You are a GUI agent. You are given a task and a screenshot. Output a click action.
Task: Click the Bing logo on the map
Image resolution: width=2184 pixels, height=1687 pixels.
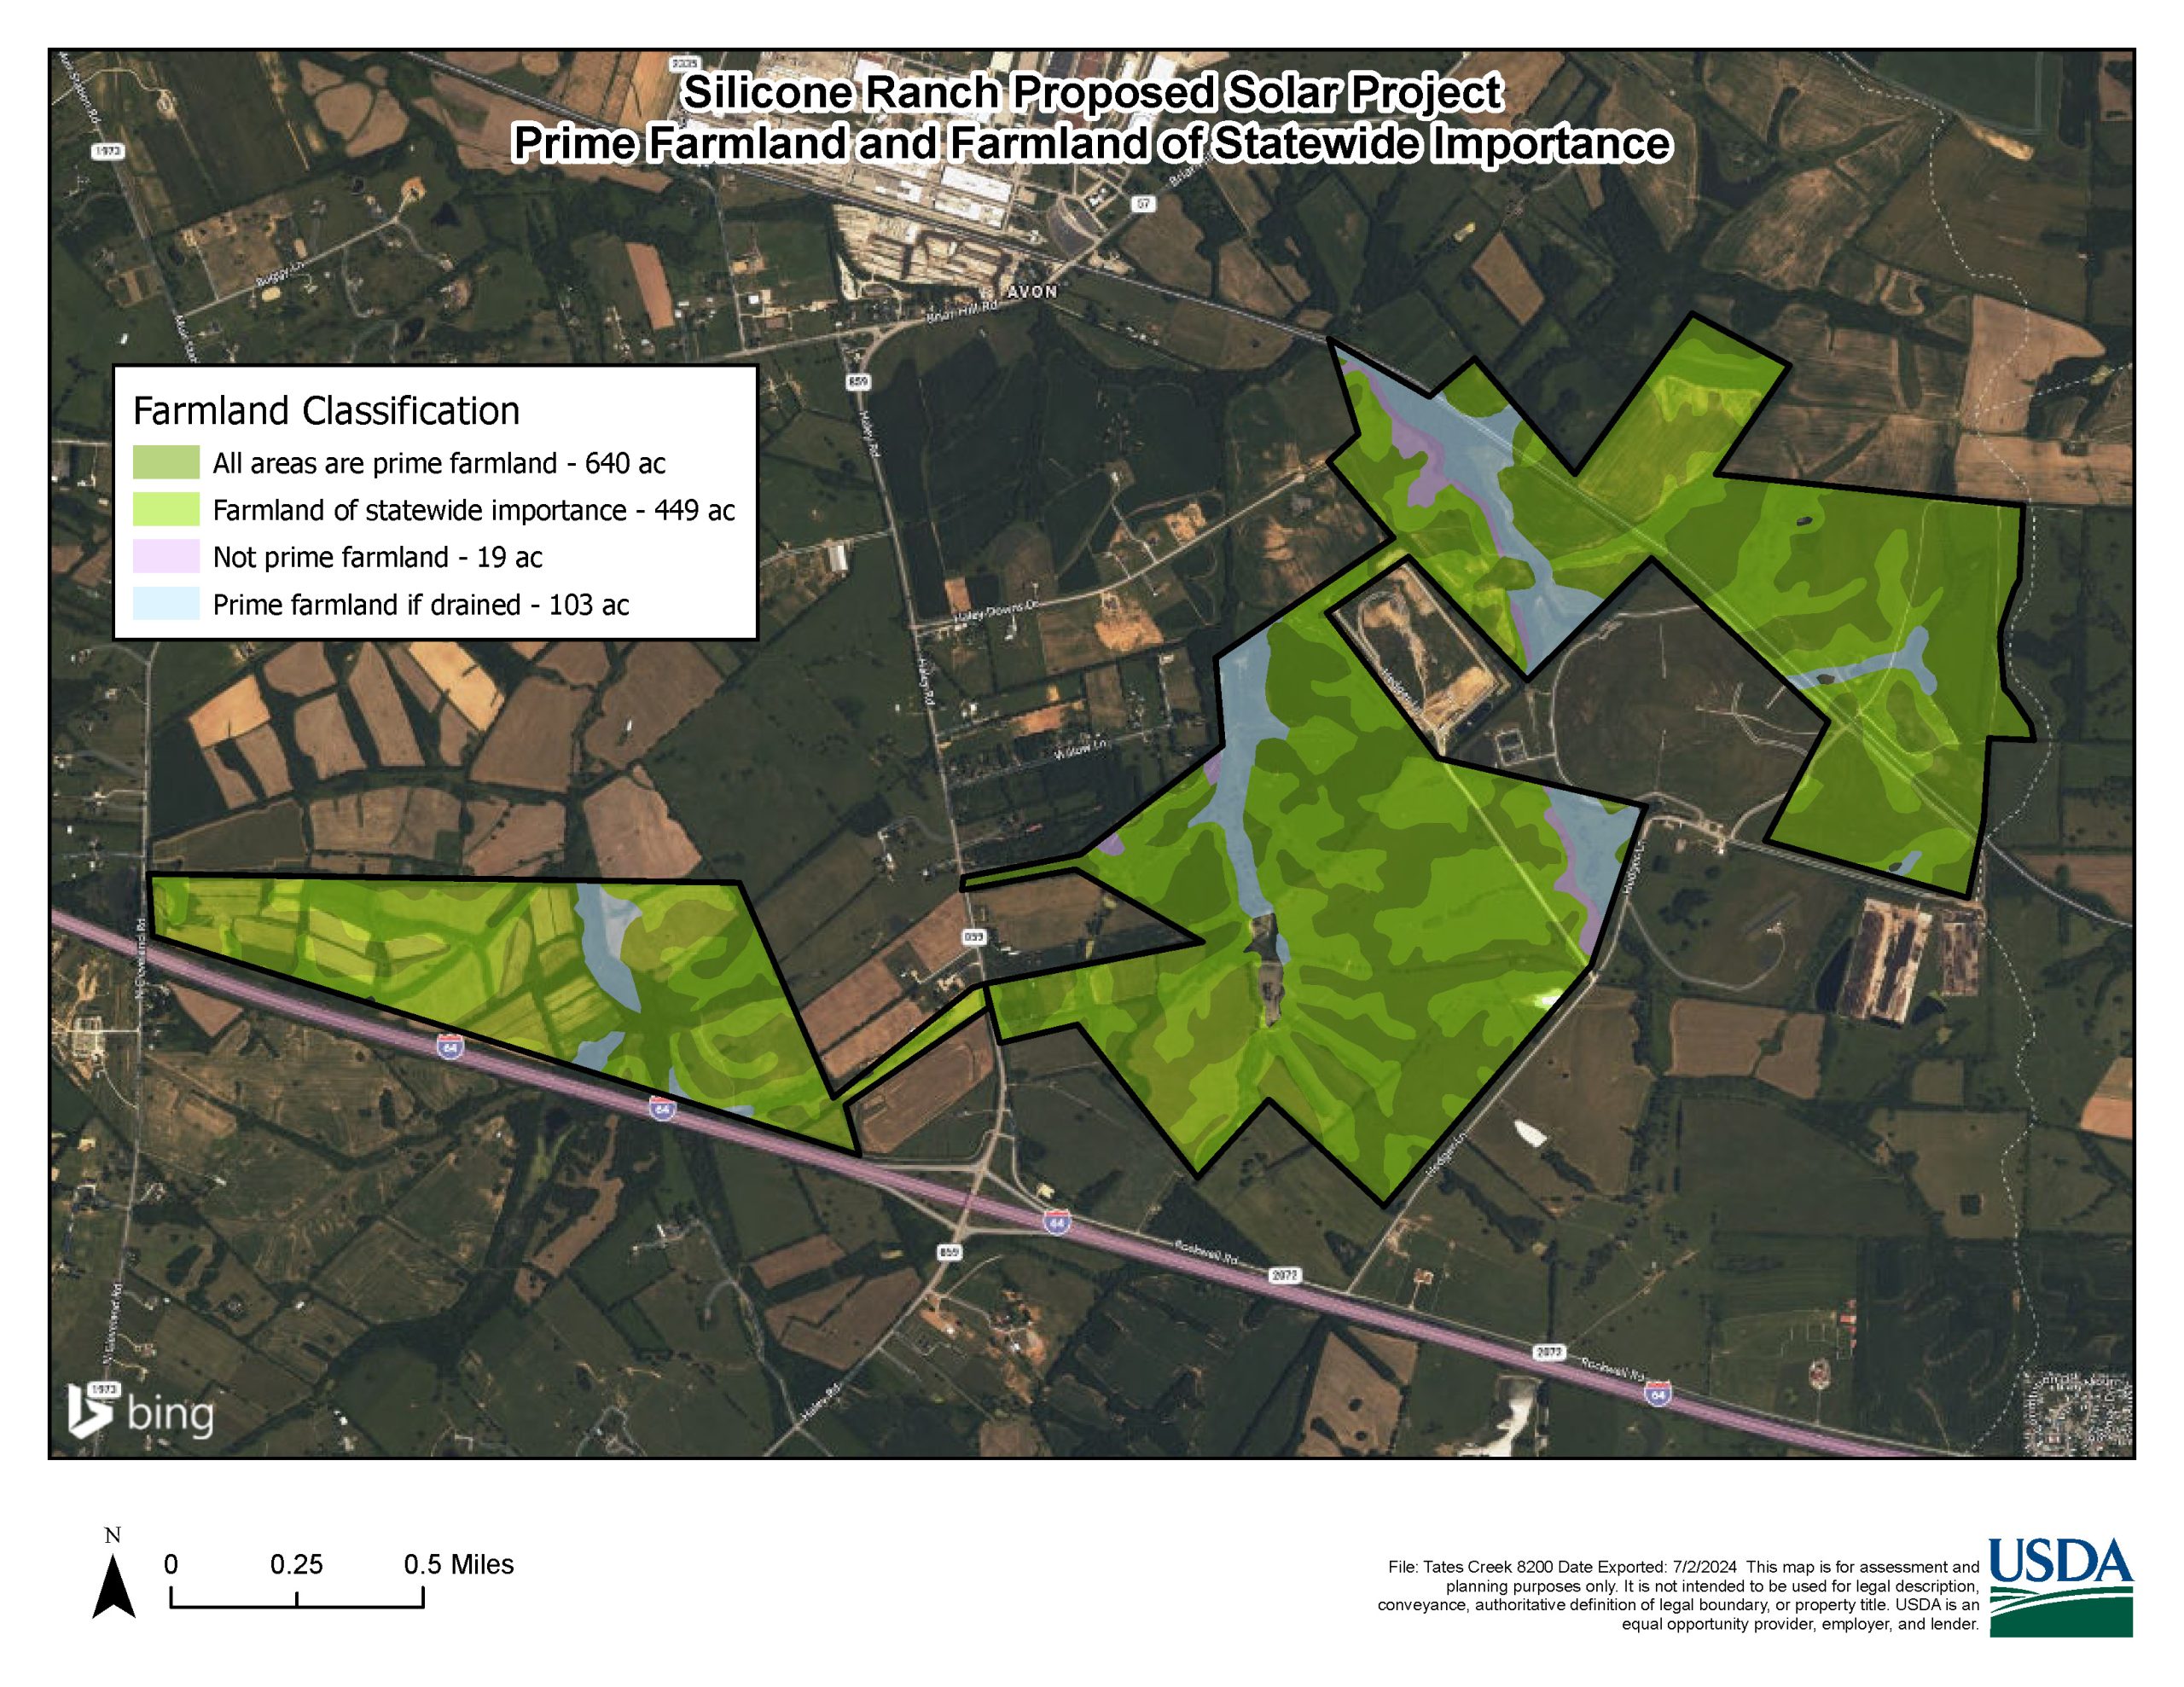coord(140,1411)
